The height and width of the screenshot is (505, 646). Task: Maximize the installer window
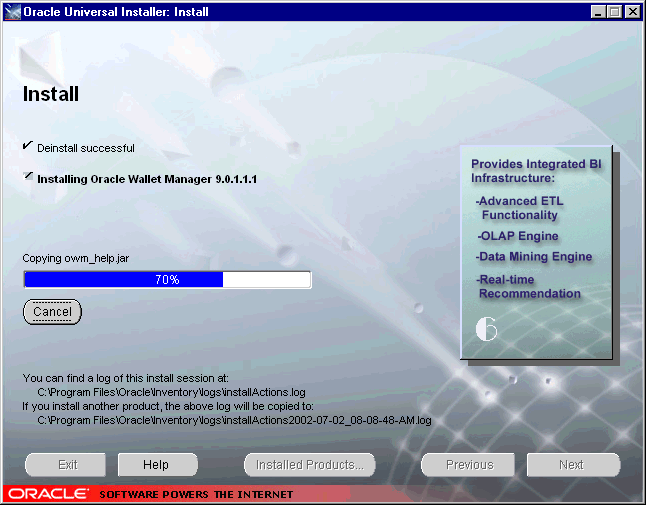click(x=614, y=12)
